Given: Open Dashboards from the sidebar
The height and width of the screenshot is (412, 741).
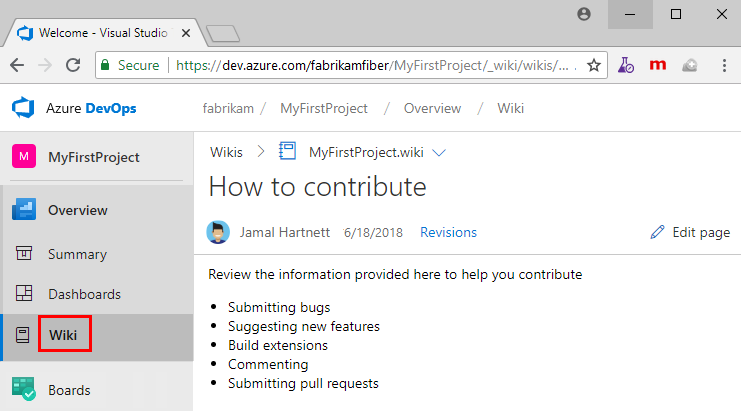Looking at the screenshot, I should [x=84, y=294].
